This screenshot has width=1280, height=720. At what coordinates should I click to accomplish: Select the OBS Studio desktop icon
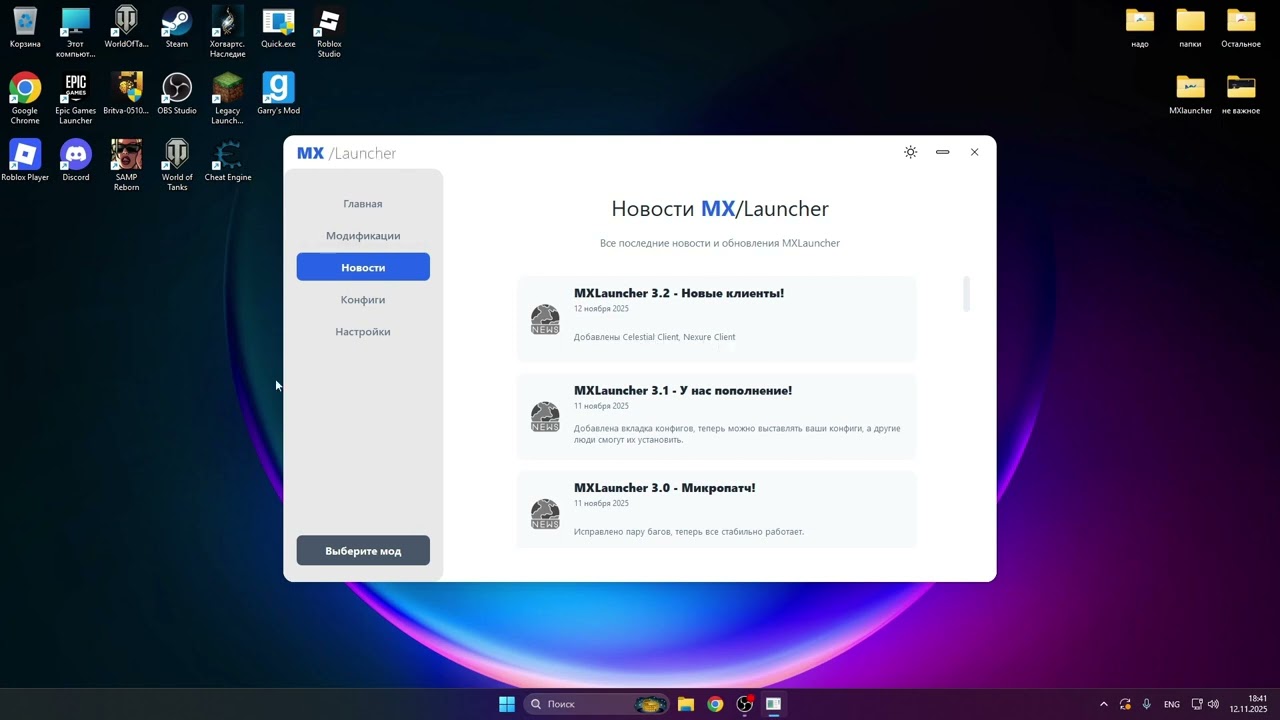click(177, 94)
